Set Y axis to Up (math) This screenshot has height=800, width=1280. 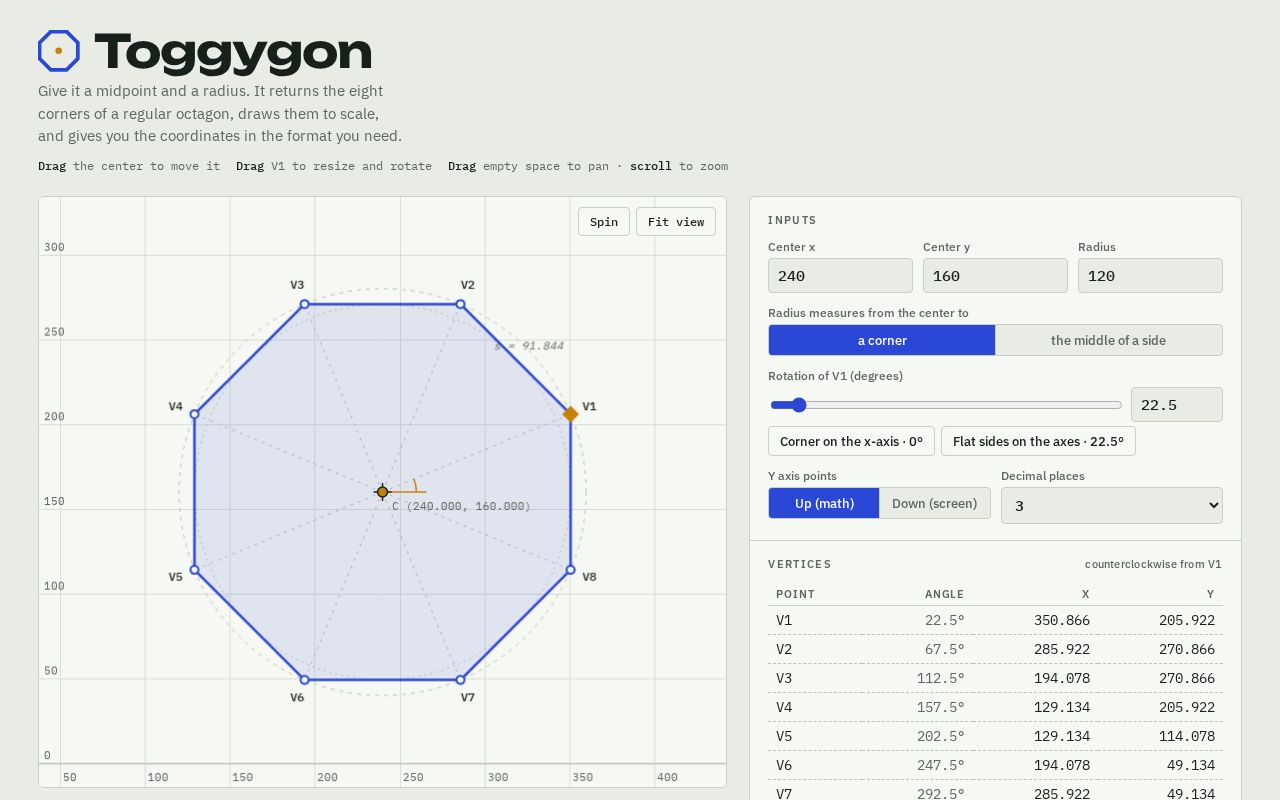click(x=824, y=503)
